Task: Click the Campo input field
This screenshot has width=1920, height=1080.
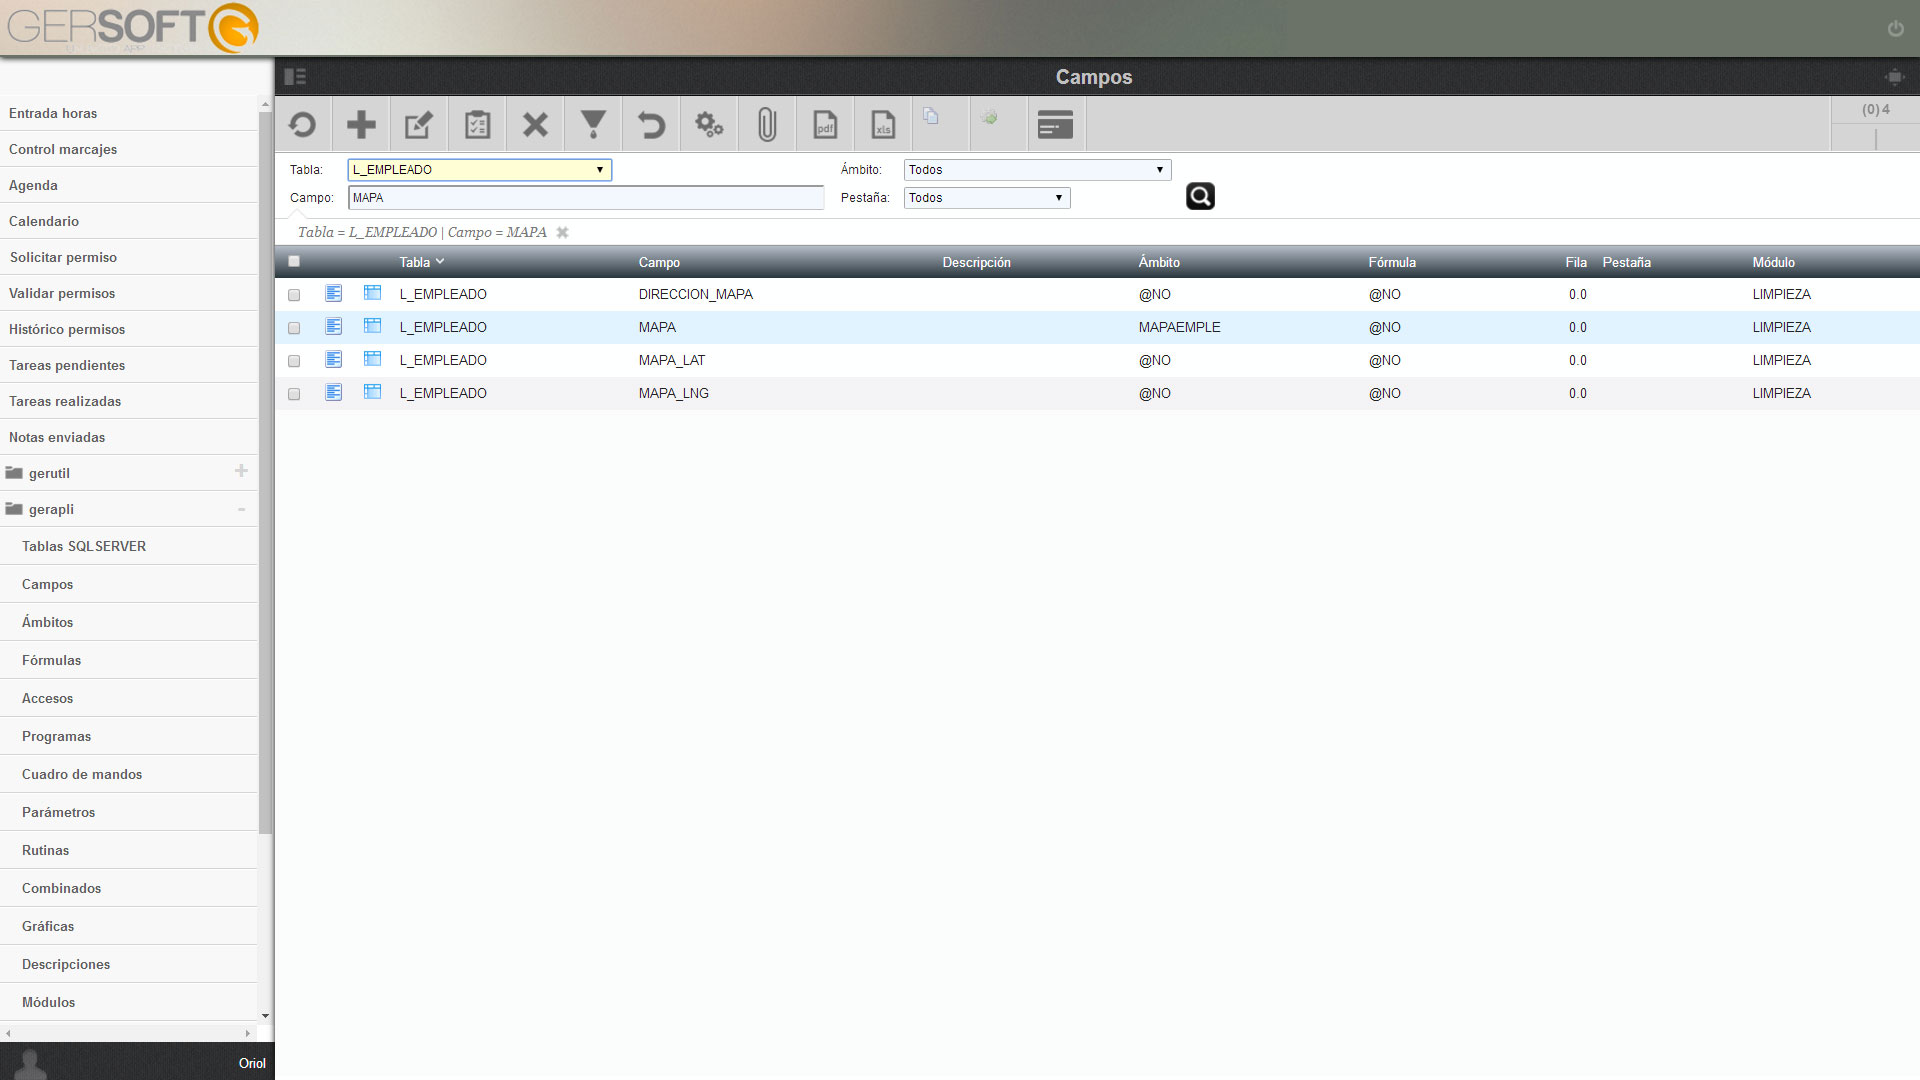Action: point(586,198)
